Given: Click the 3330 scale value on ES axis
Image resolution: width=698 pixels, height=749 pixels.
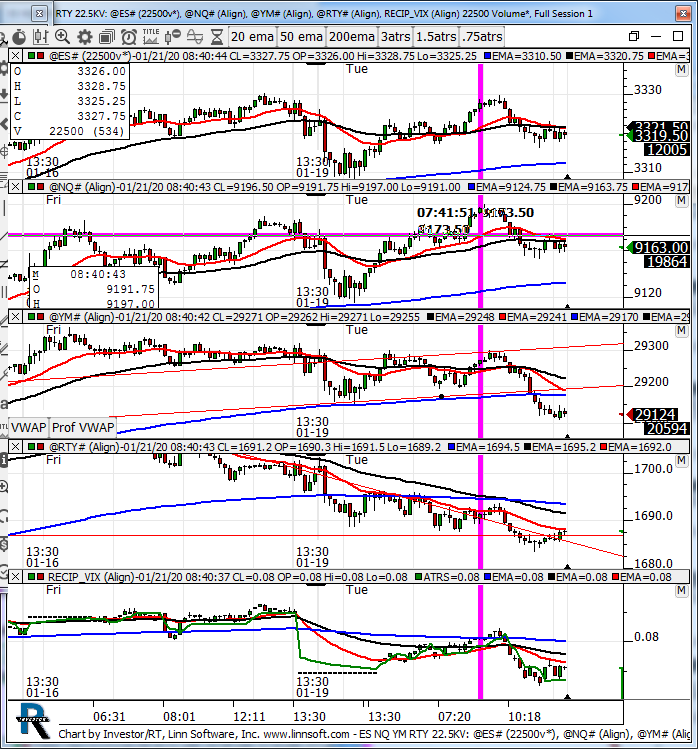Looking at the screenshot, I should pos(647,90).
